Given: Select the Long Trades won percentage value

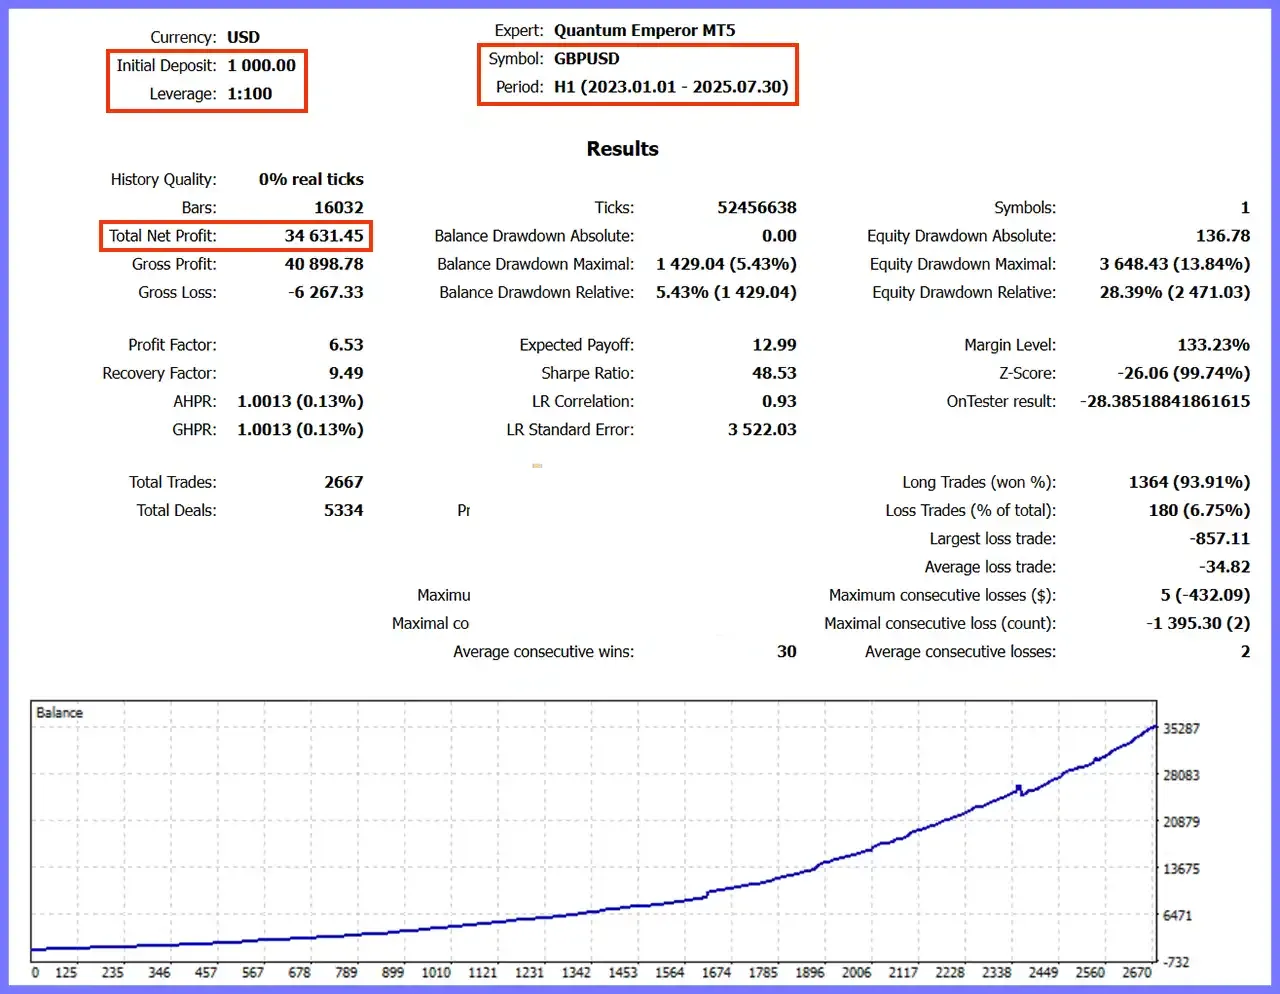Looking at the screenshot, I should click(1189, 482).
